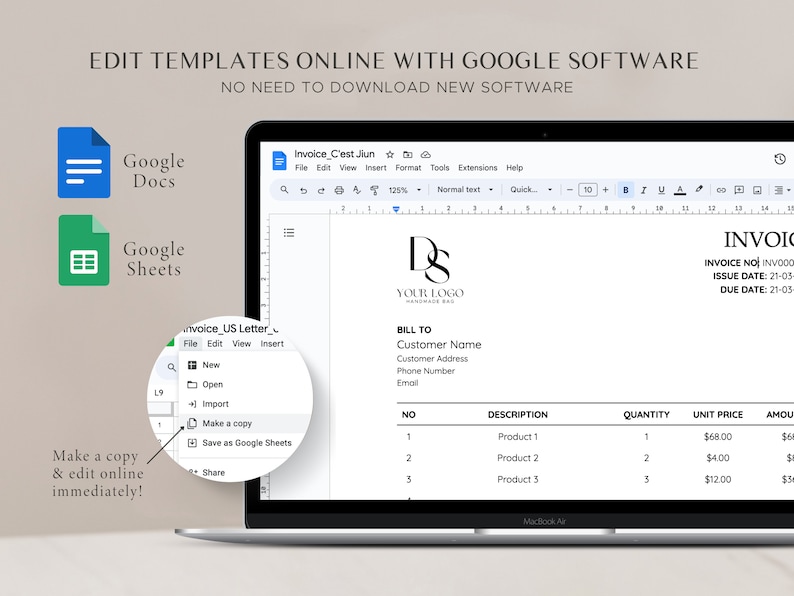794x596 pixels.
Task: Click the Customer Address line
Action: pos(432,359)
